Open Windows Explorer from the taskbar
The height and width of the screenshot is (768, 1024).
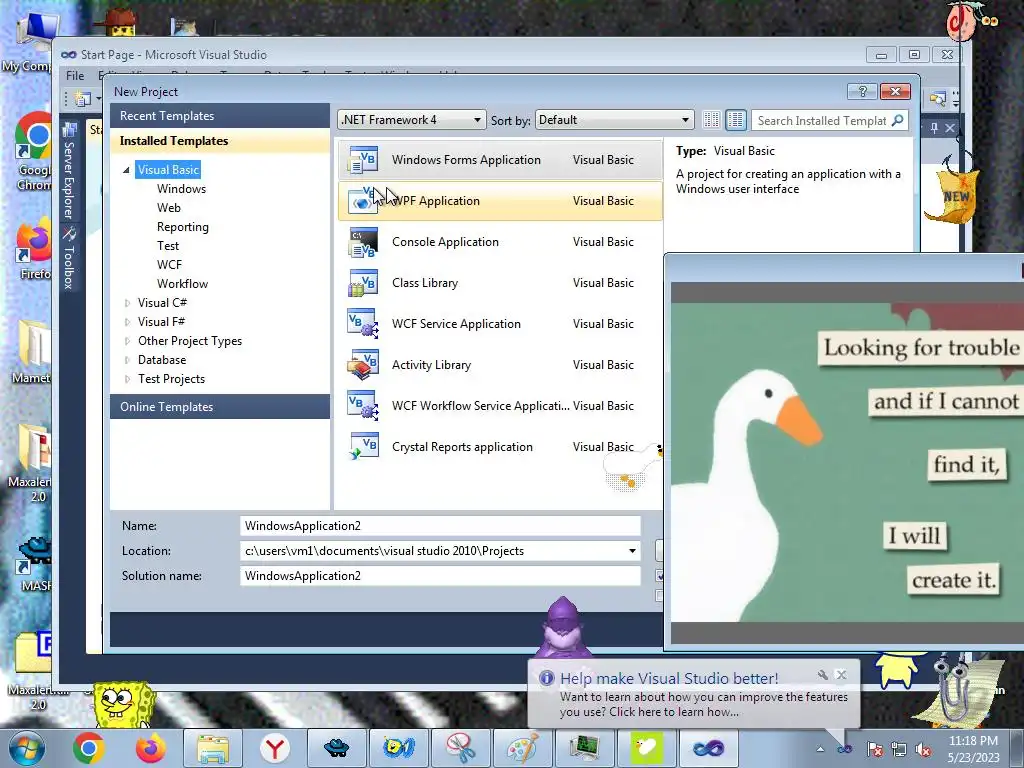tap(213, 748)
